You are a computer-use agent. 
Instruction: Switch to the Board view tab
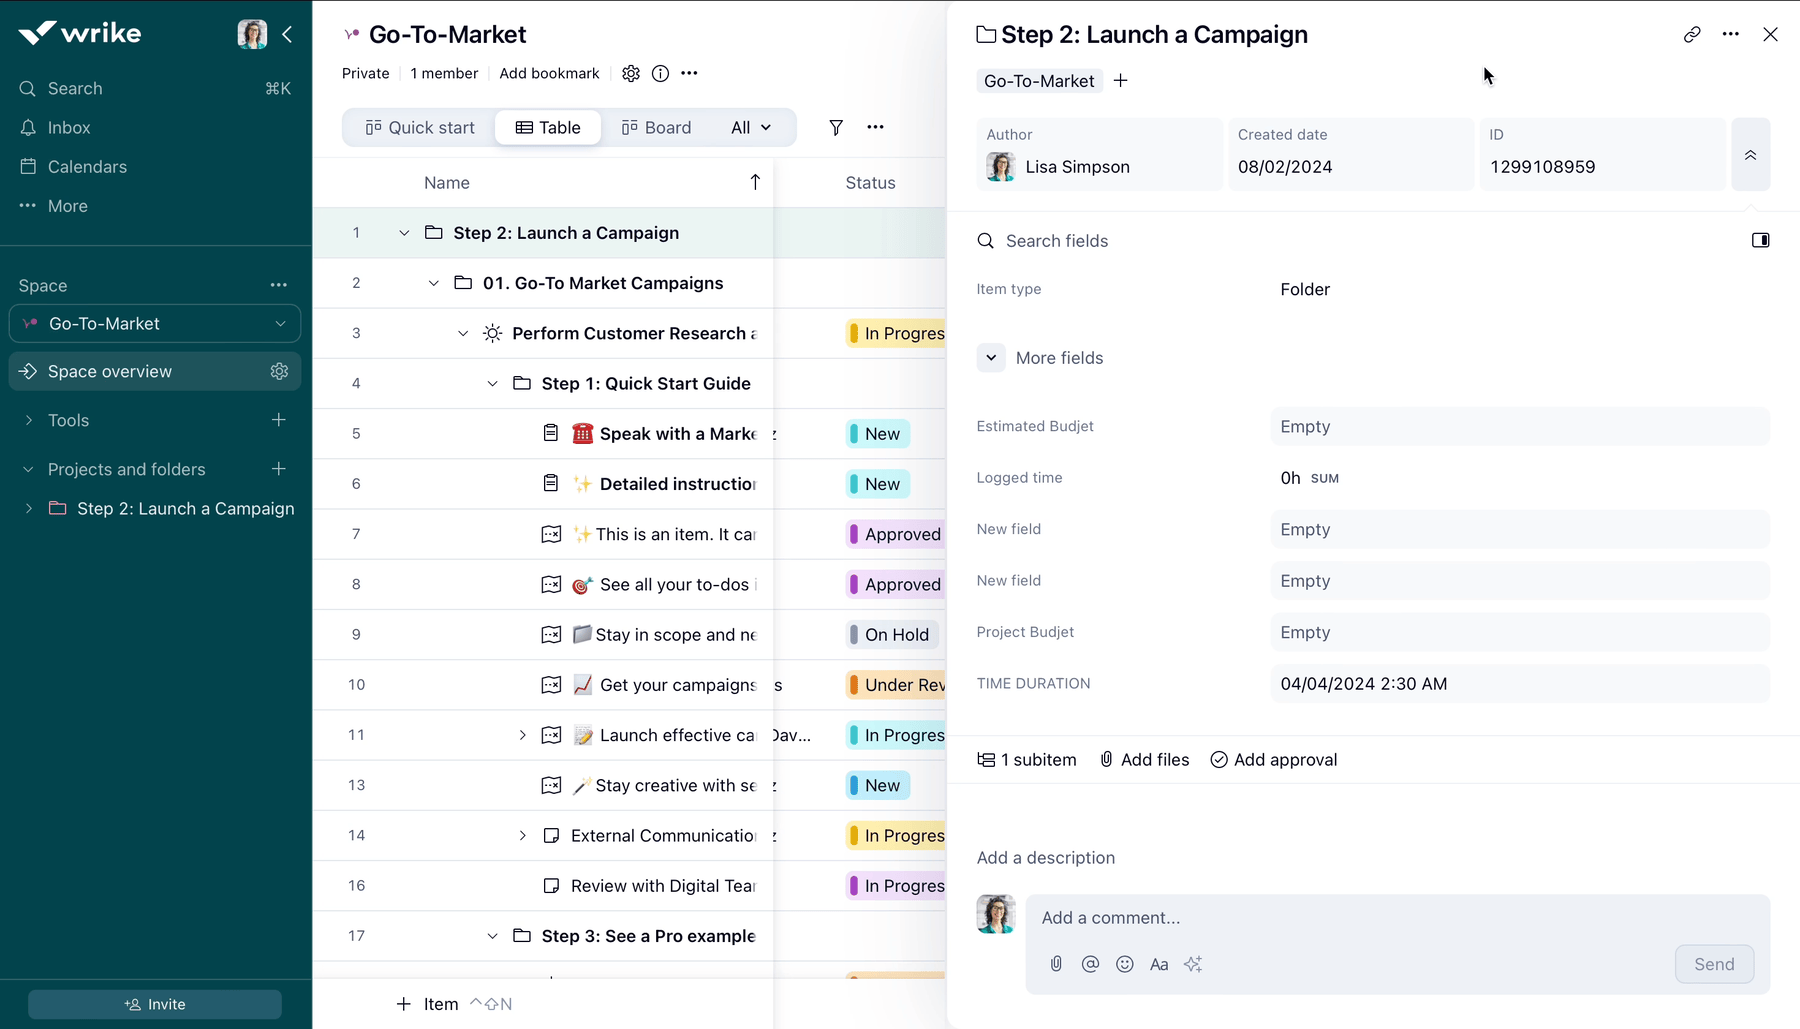tap(656, 128)
